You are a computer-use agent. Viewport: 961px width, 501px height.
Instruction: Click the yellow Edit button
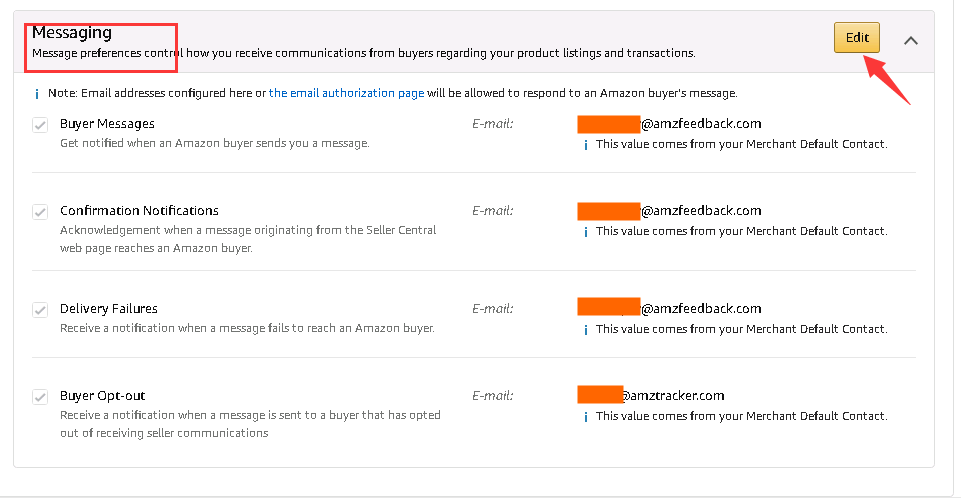click(x=857, y=38)
